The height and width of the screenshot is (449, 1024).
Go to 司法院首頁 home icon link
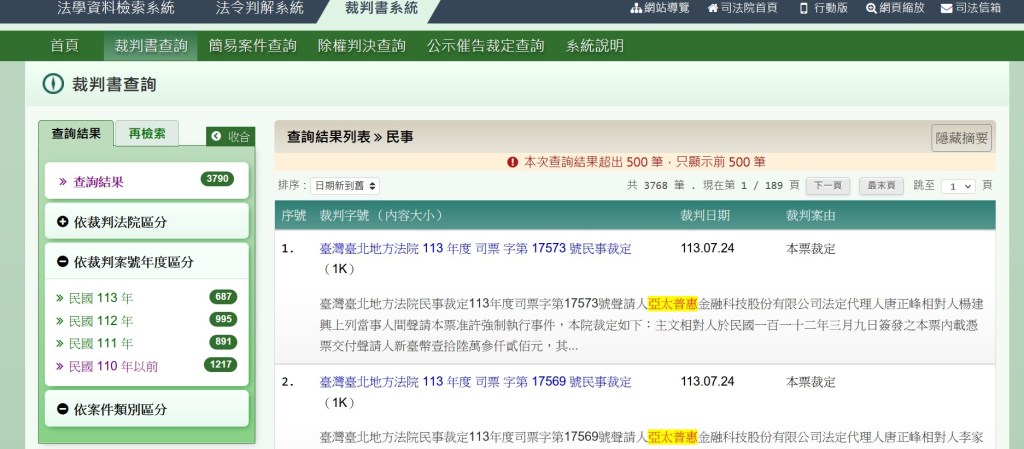coord(742,9)
